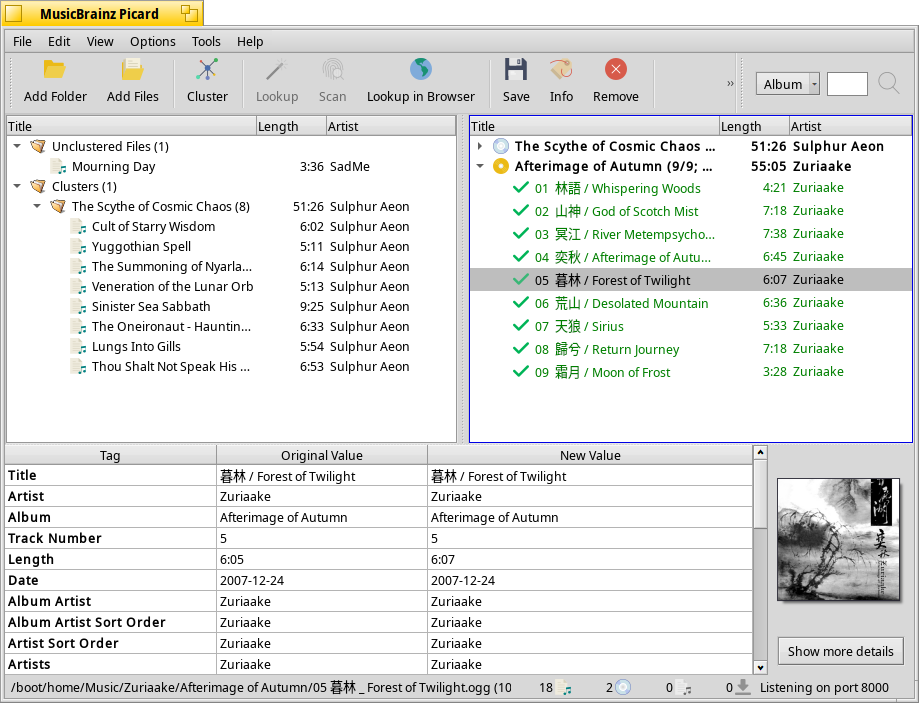This screenshot has height=703, width=919.
Task: Select Yuggothian Spell in the cluster
Action: [231, 247]
